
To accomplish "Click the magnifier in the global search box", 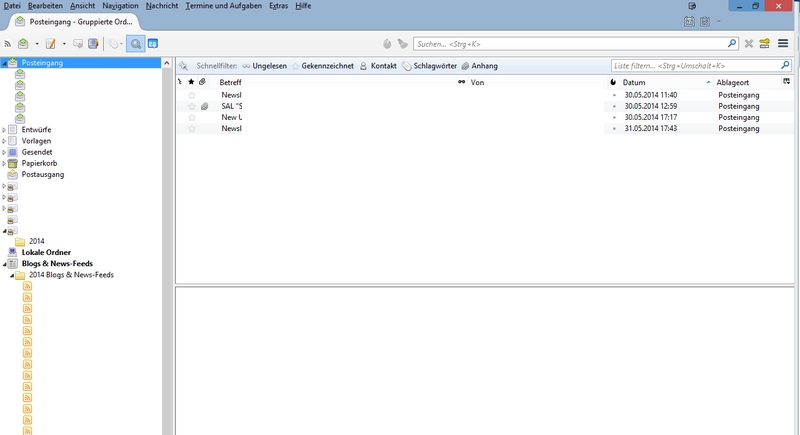I will [732, 43].
